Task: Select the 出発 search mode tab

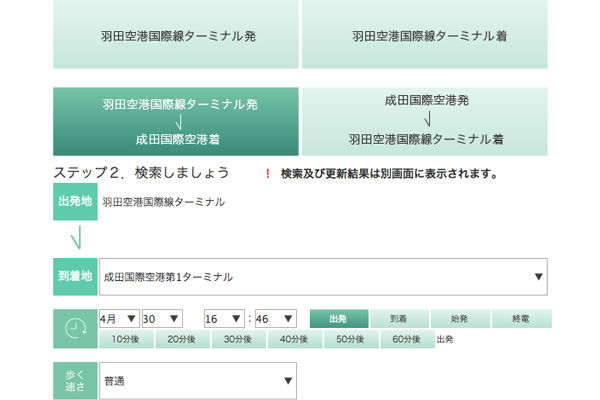Action: (x=339, y=318)
